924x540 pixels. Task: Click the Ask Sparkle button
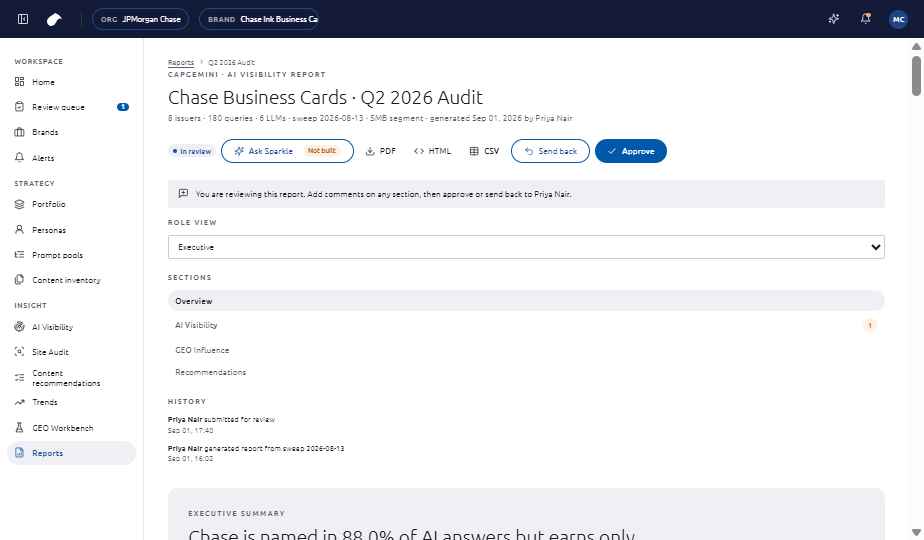click(x=287, y=151)
